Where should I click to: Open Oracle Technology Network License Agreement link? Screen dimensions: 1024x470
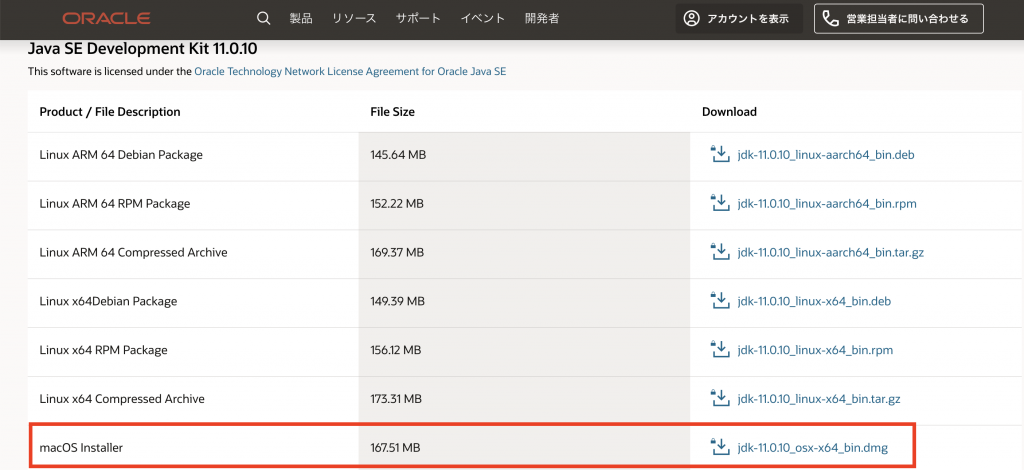click(350, 72)
